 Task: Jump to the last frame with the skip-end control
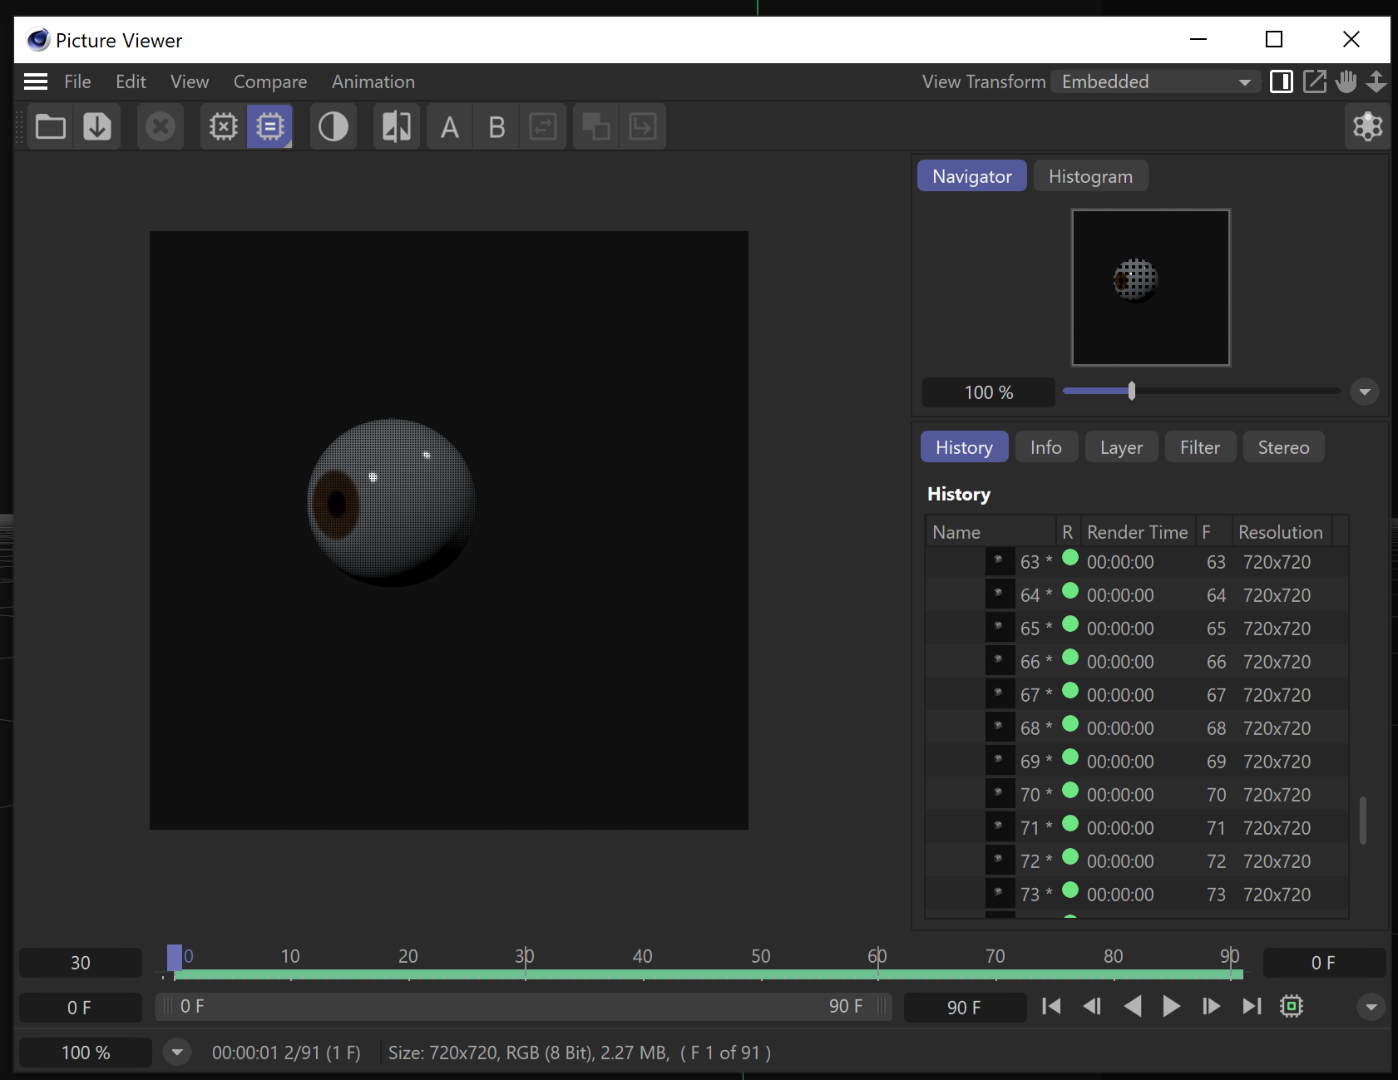coord(1251,1007)
